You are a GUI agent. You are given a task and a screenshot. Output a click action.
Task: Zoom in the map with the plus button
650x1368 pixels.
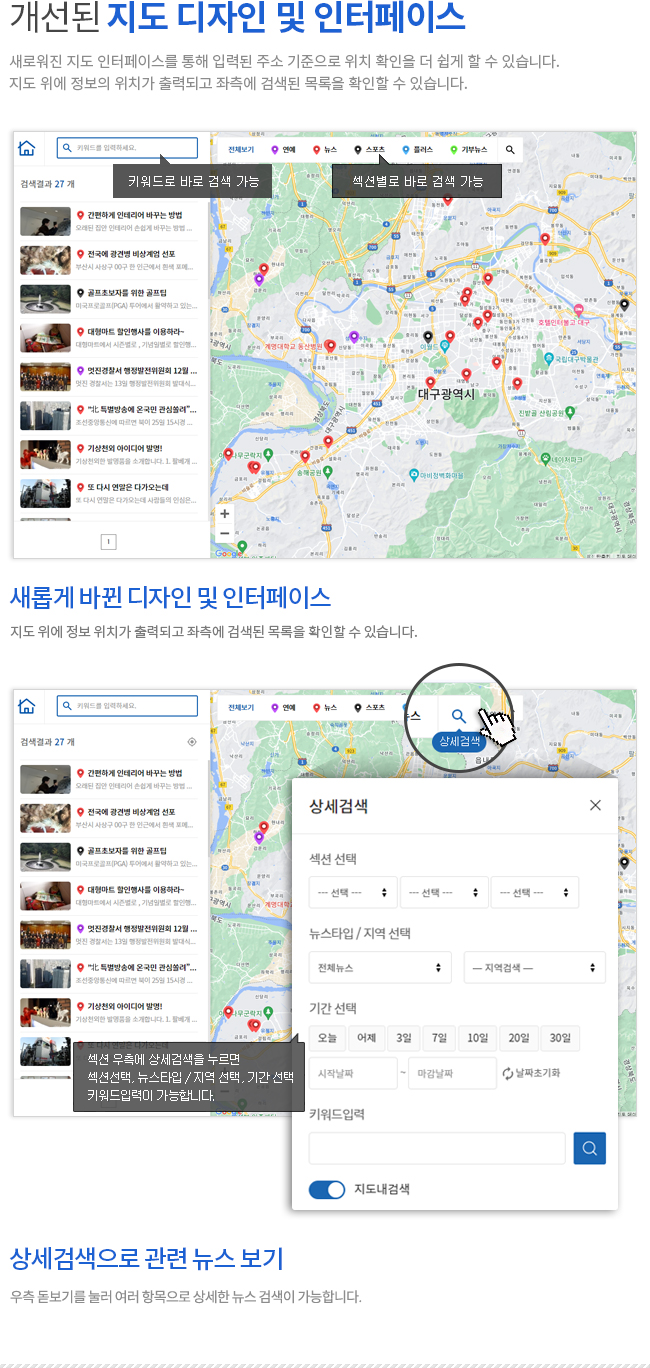point(225,513)
